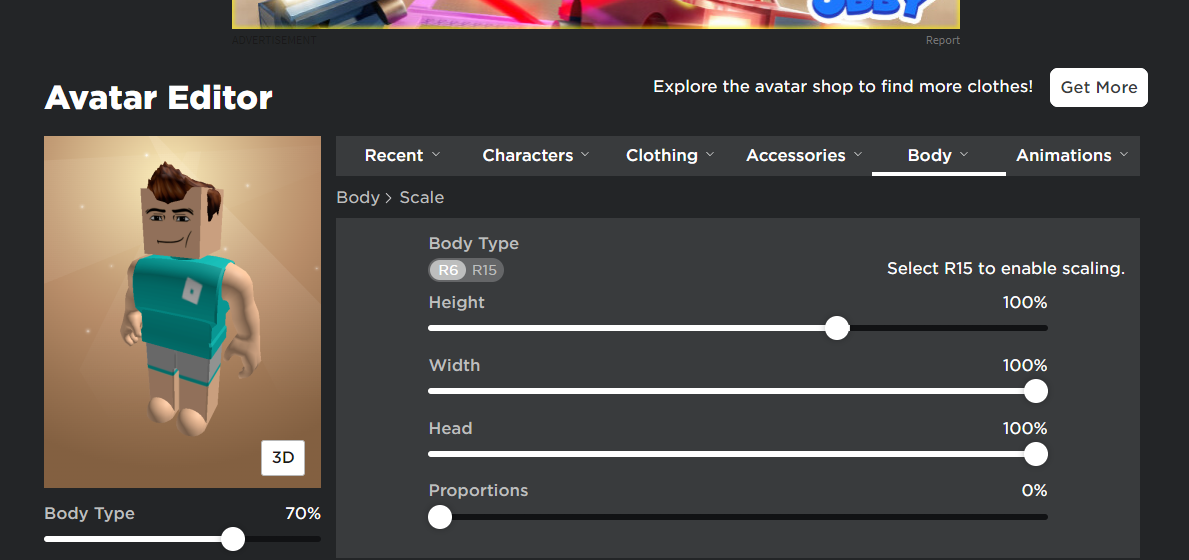Click the advertisement banner
This screenshot has width=1189, height=560.
(596, 14)
